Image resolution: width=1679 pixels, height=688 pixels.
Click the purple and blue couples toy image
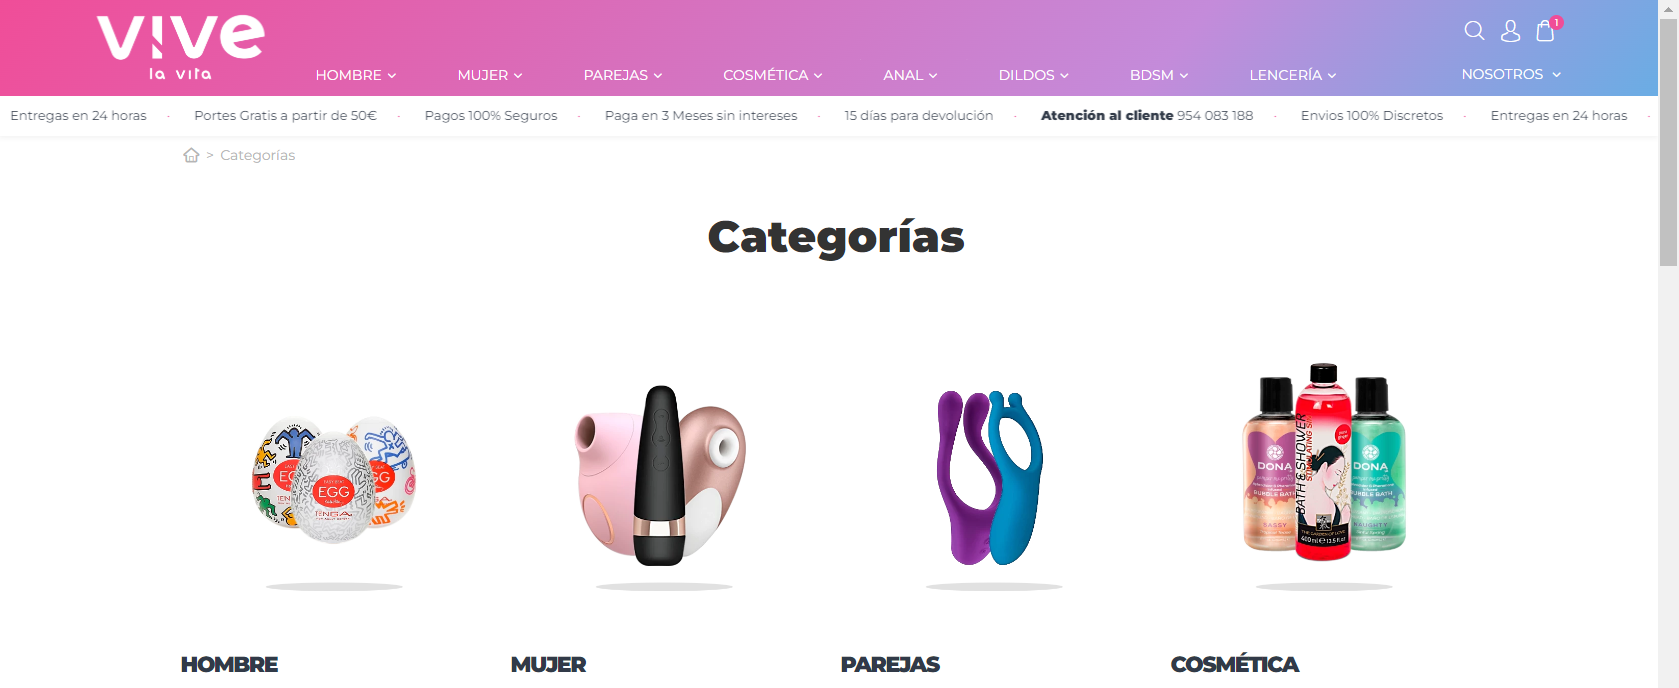coord(990,477)
